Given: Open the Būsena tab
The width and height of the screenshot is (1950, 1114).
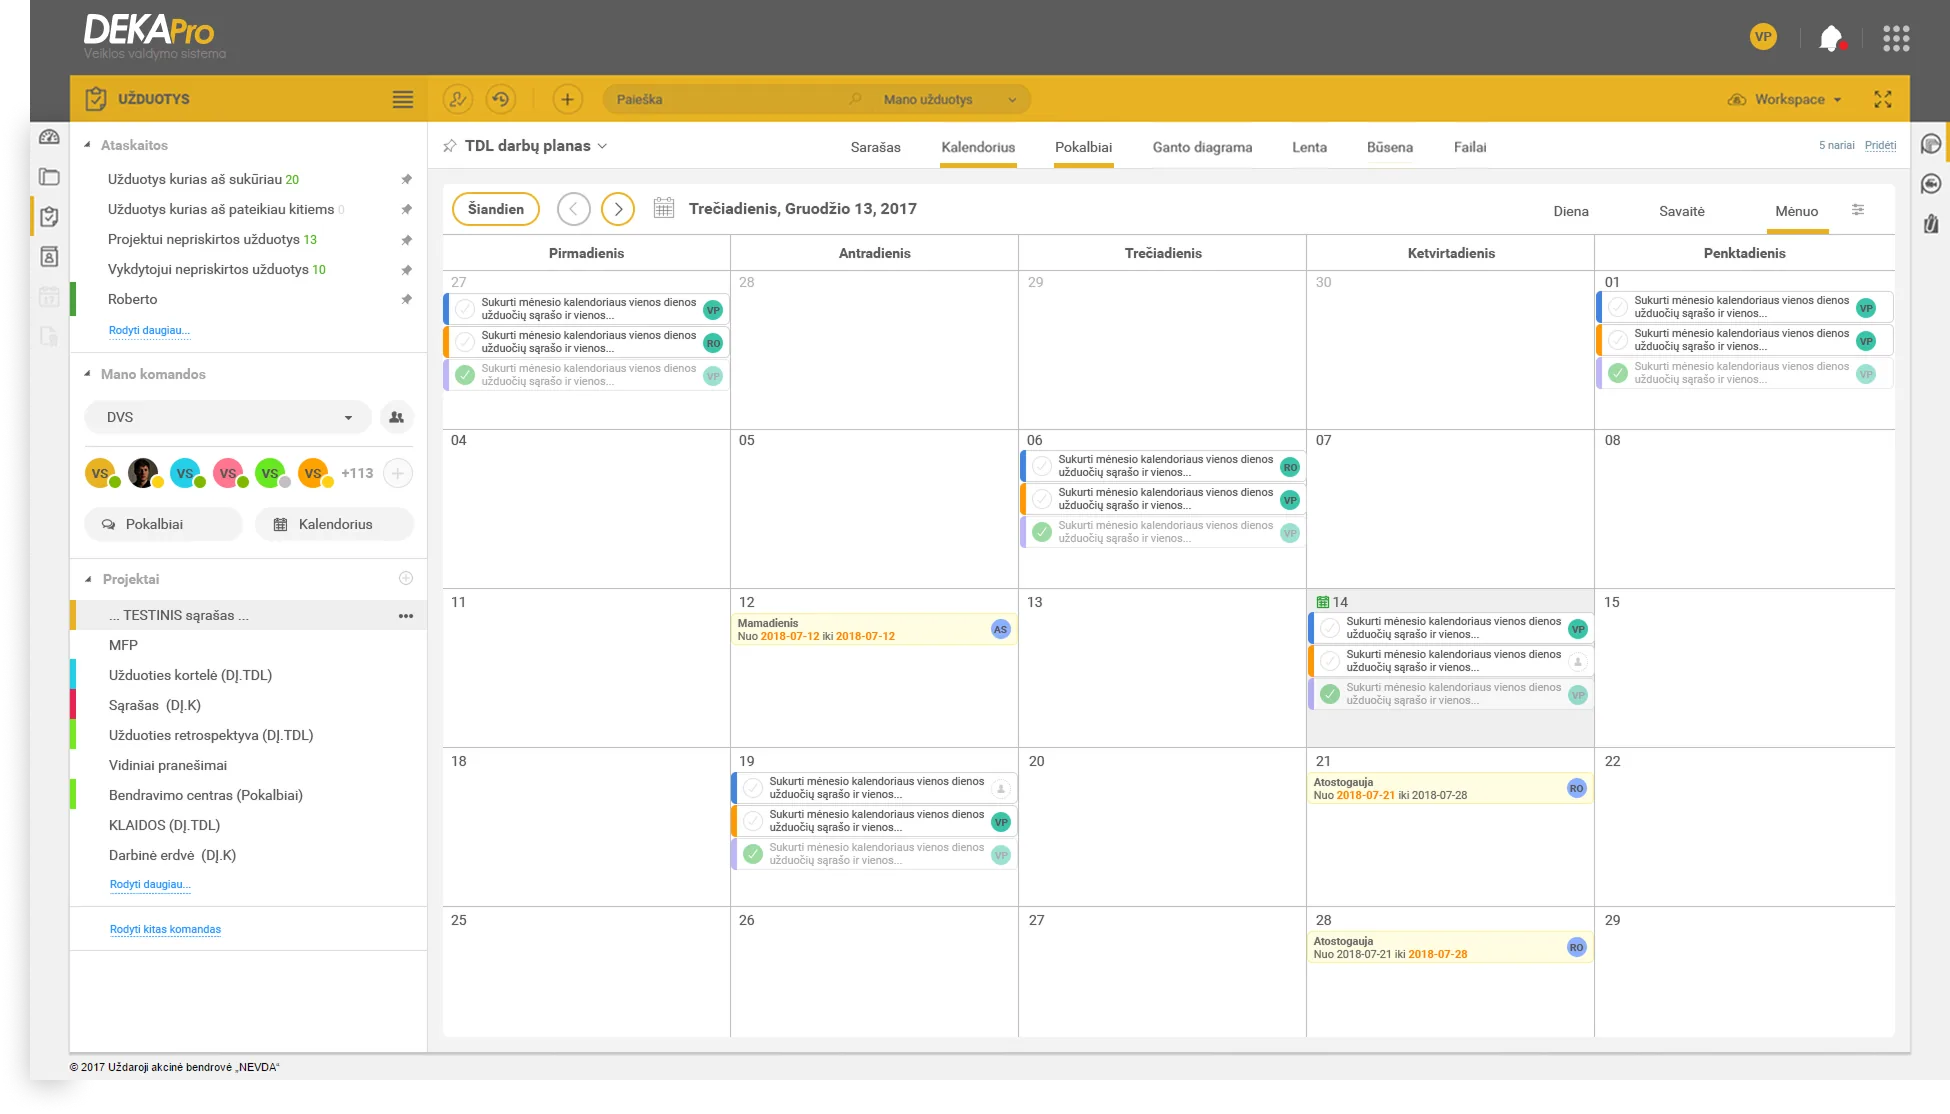Looking at the screenshot, I should [x=1390, y=147].
